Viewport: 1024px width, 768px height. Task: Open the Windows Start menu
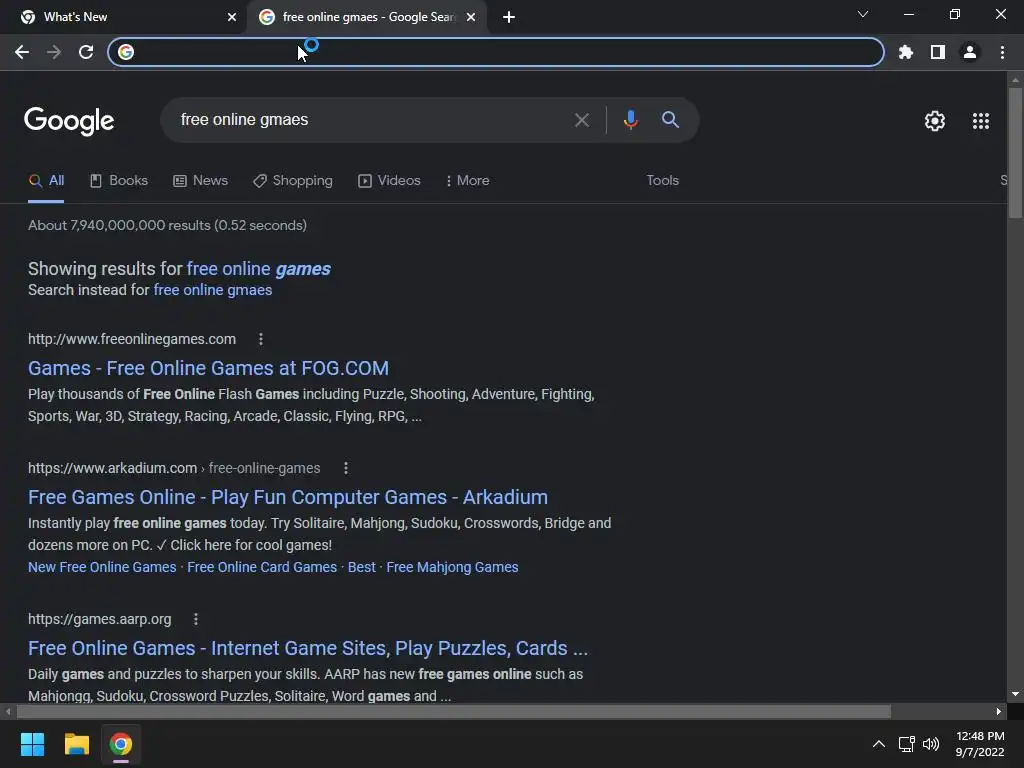32,744
